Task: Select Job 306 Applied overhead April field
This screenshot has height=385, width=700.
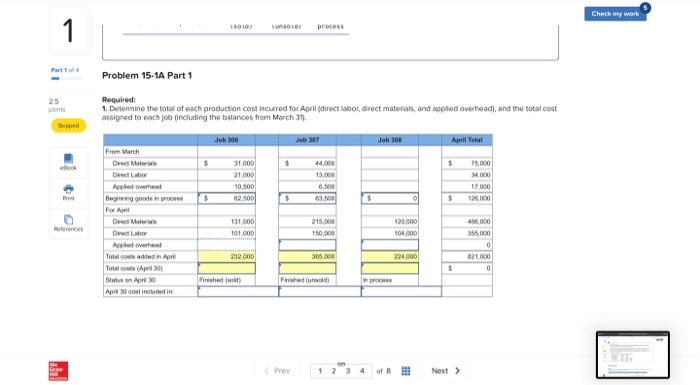Action: click(x=226, y=245)
